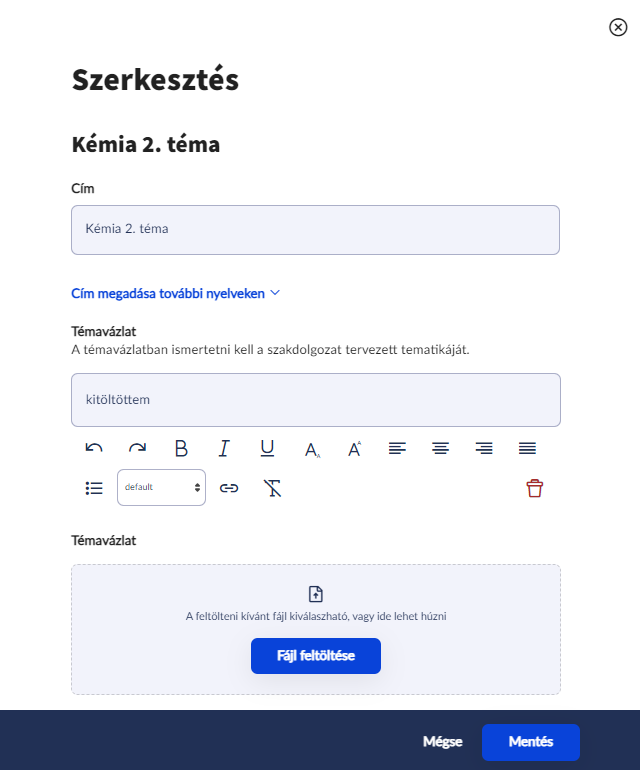This screenshot has width=640, height=770.
Task: Align text to the left
Action: tap(397, 448)
